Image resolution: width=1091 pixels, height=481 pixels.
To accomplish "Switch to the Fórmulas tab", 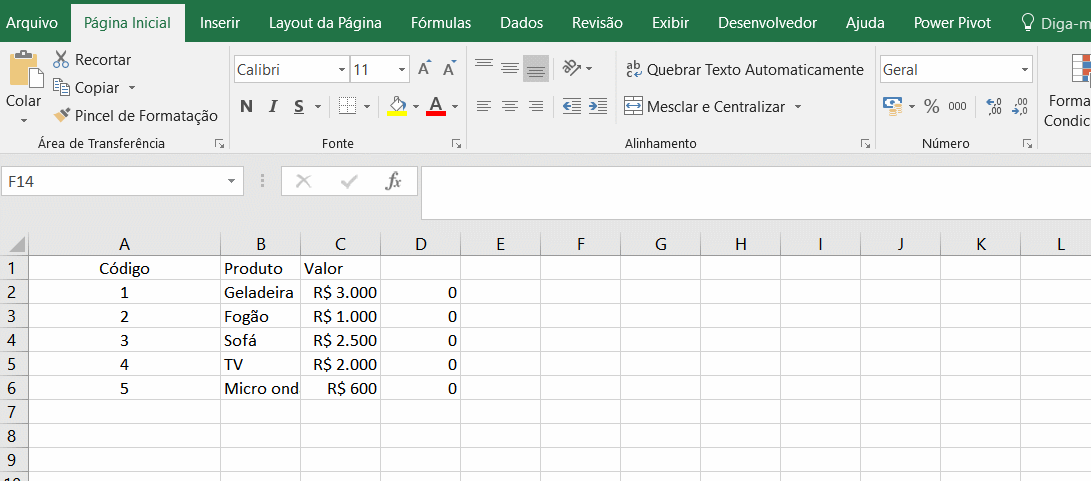I will 441,22.
